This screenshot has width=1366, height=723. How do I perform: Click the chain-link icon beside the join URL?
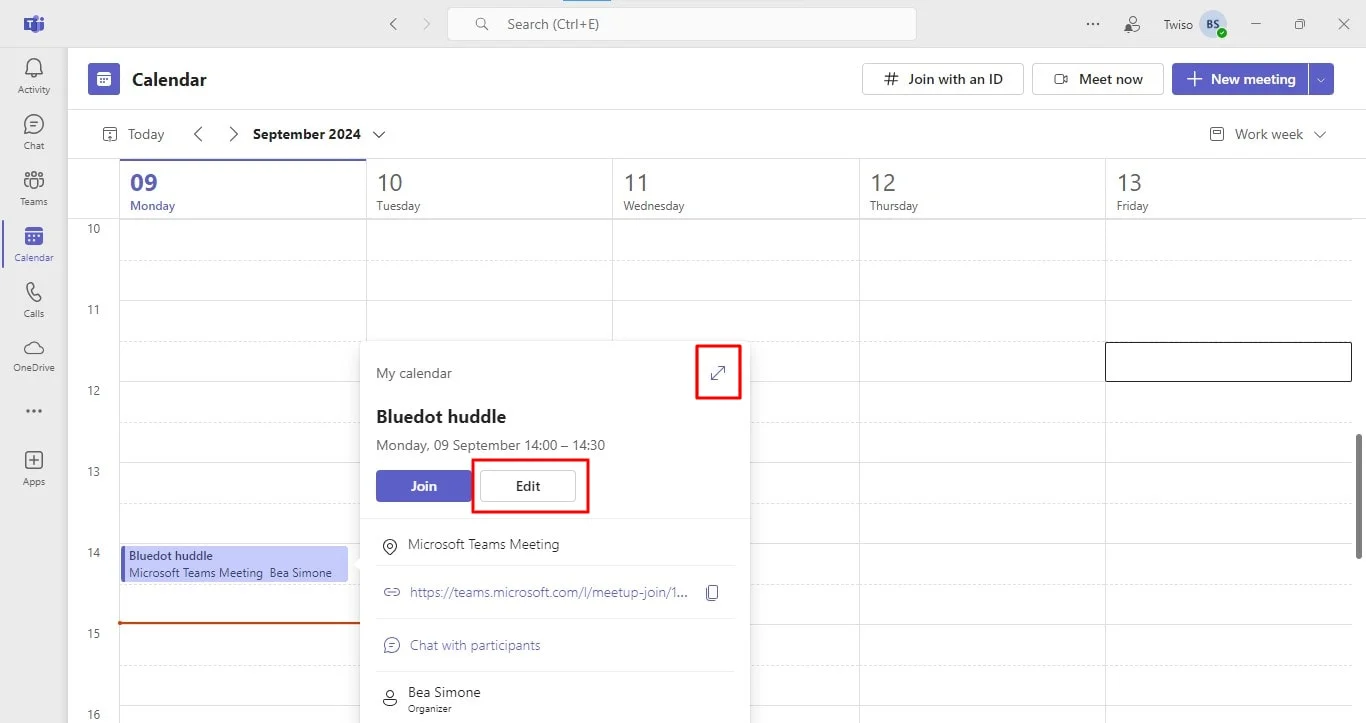pos(392,593)
